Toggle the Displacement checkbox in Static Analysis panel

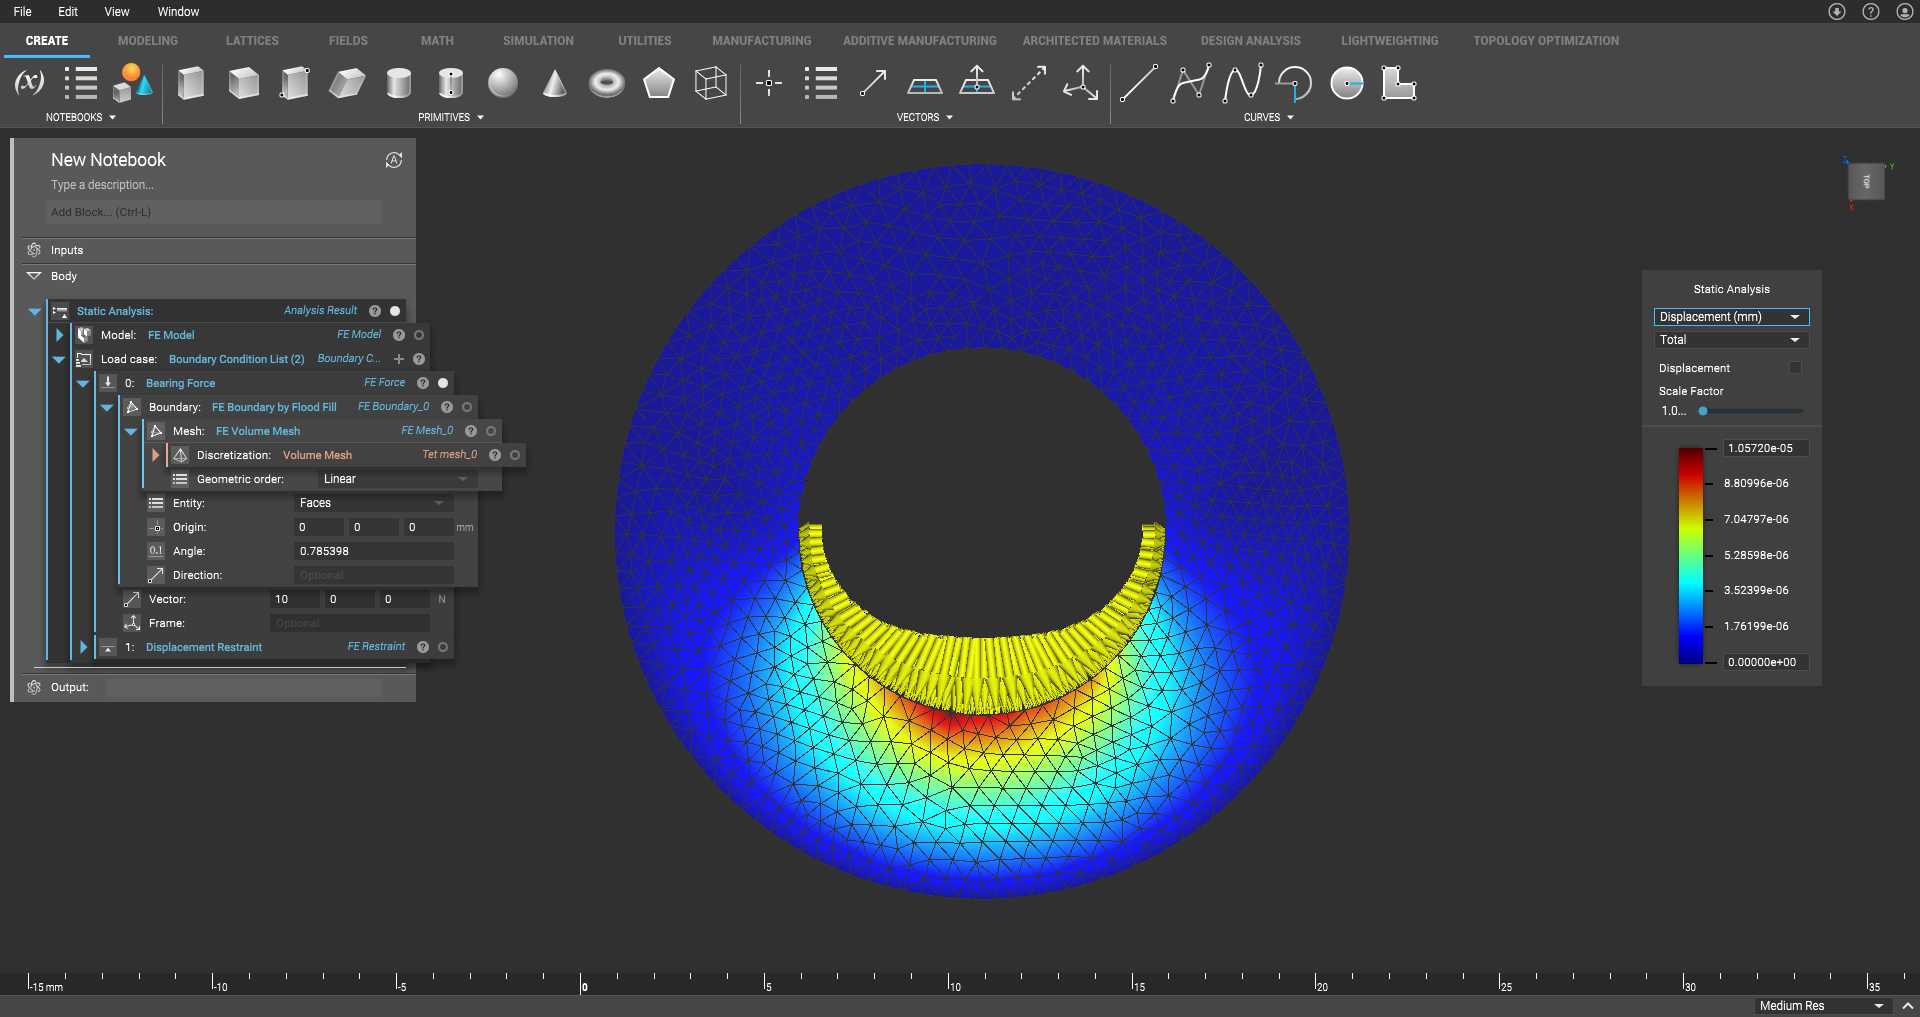coord(1795,368)
